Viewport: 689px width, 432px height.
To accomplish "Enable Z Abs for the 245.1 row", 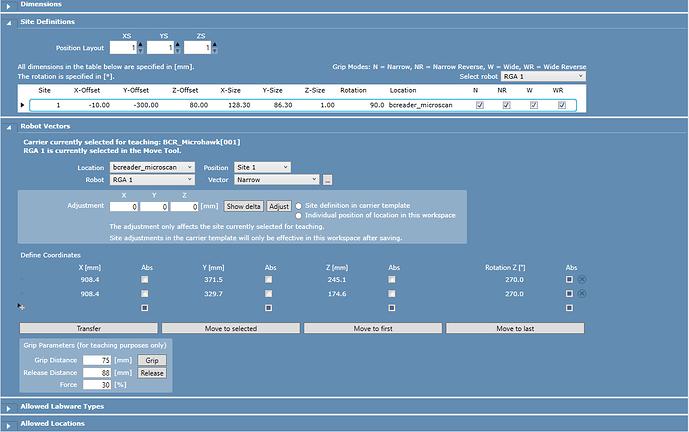I will [x=392, y=280].
